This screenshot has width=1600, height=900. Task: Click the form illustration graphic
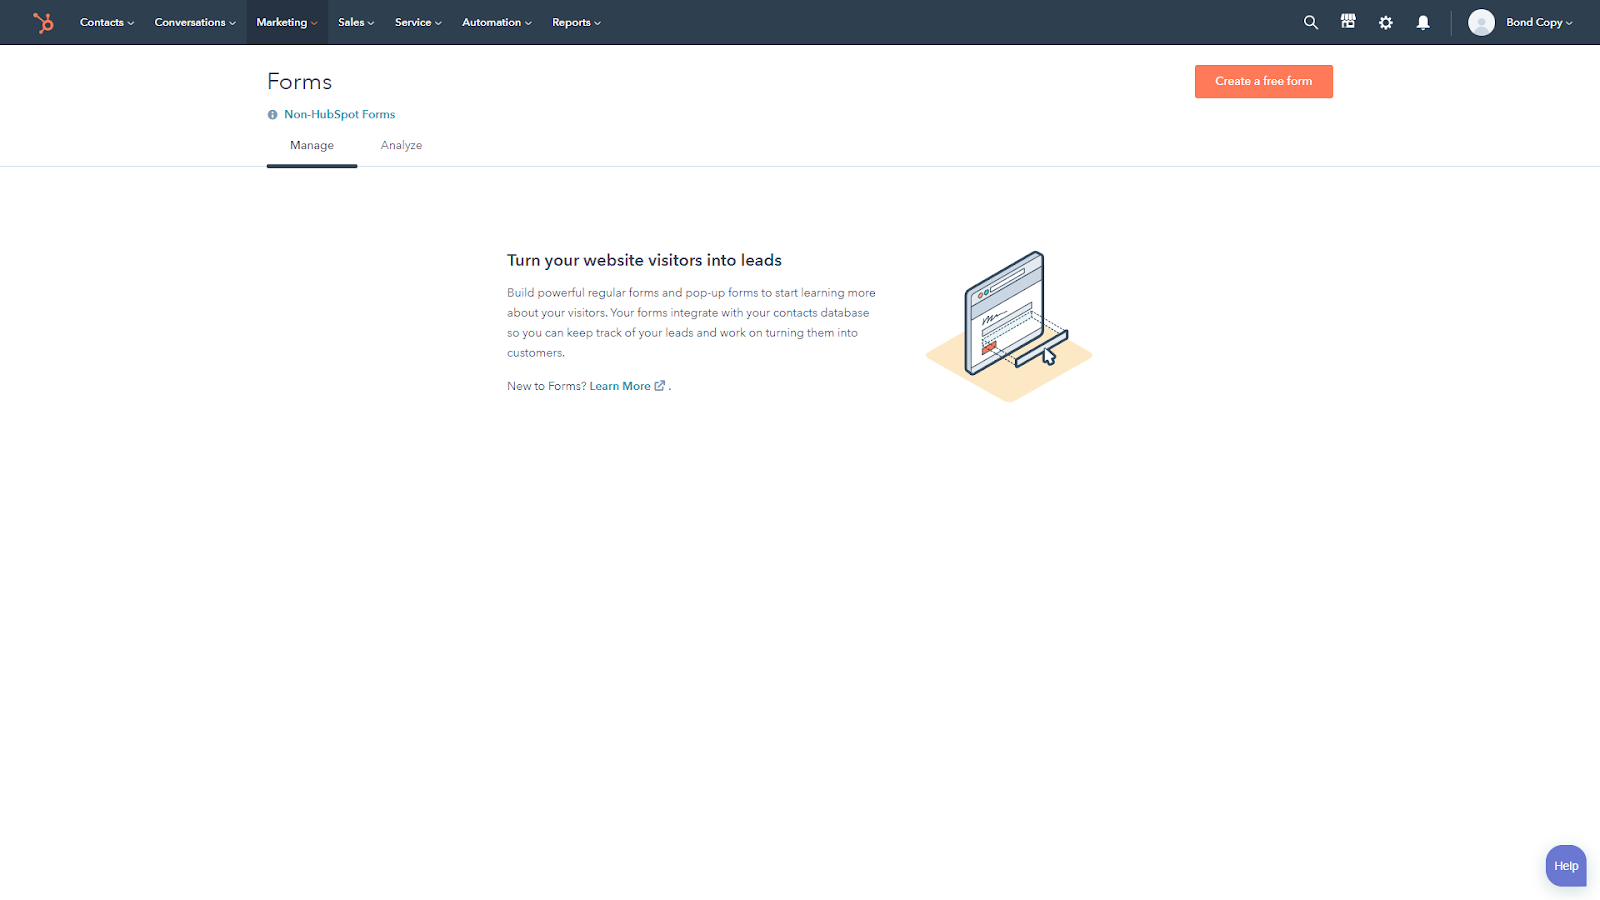pyautogui.click(x=1009, y=326)
